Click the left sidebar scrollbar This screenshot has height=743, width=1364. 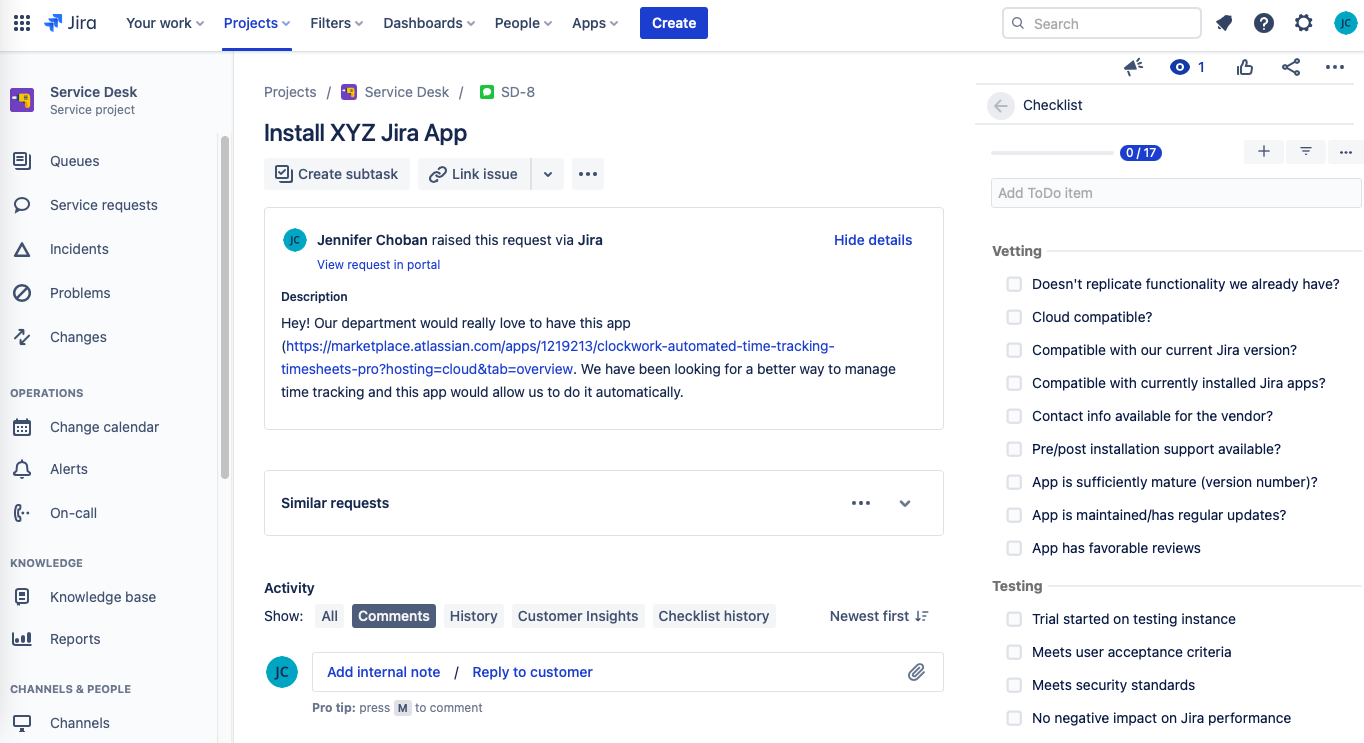click(225, 305)
